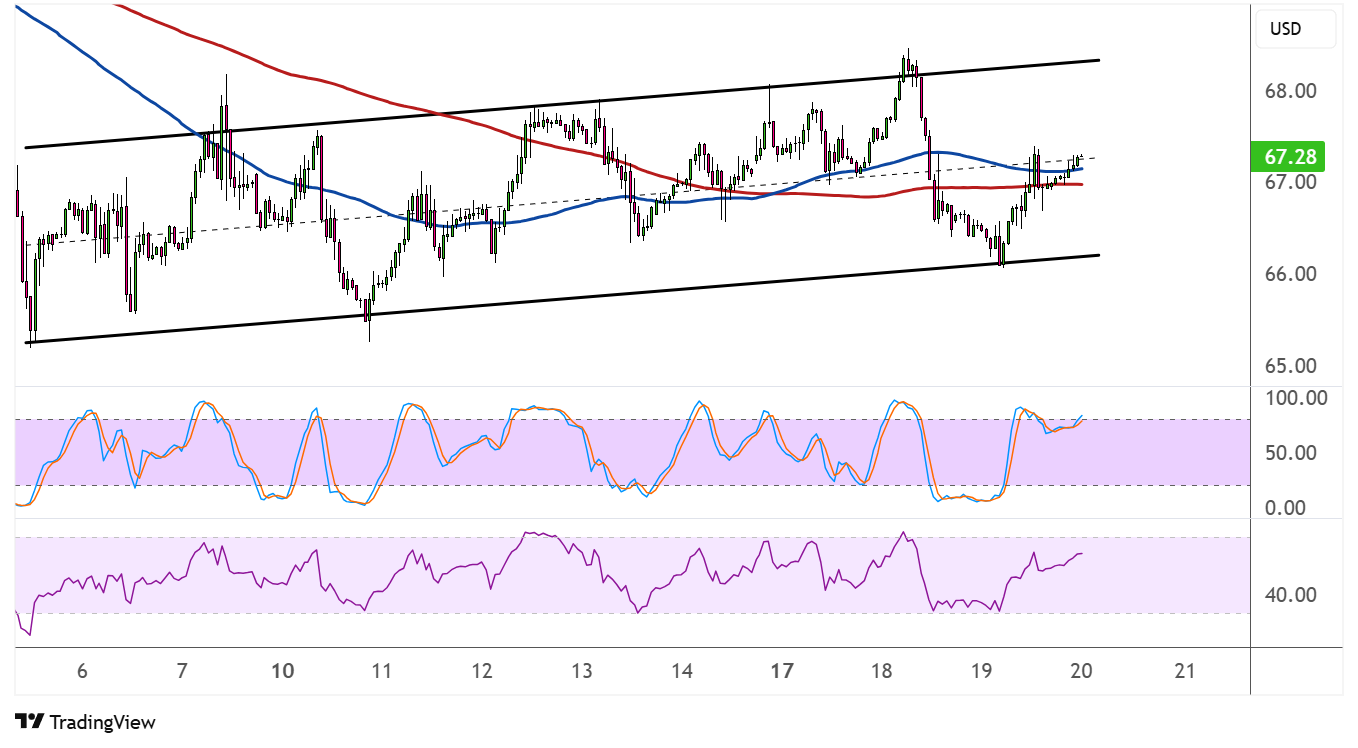This screenshot has width=1358, height=748.
Task: Click the TradingView logo icon
Action: [29, 721]
